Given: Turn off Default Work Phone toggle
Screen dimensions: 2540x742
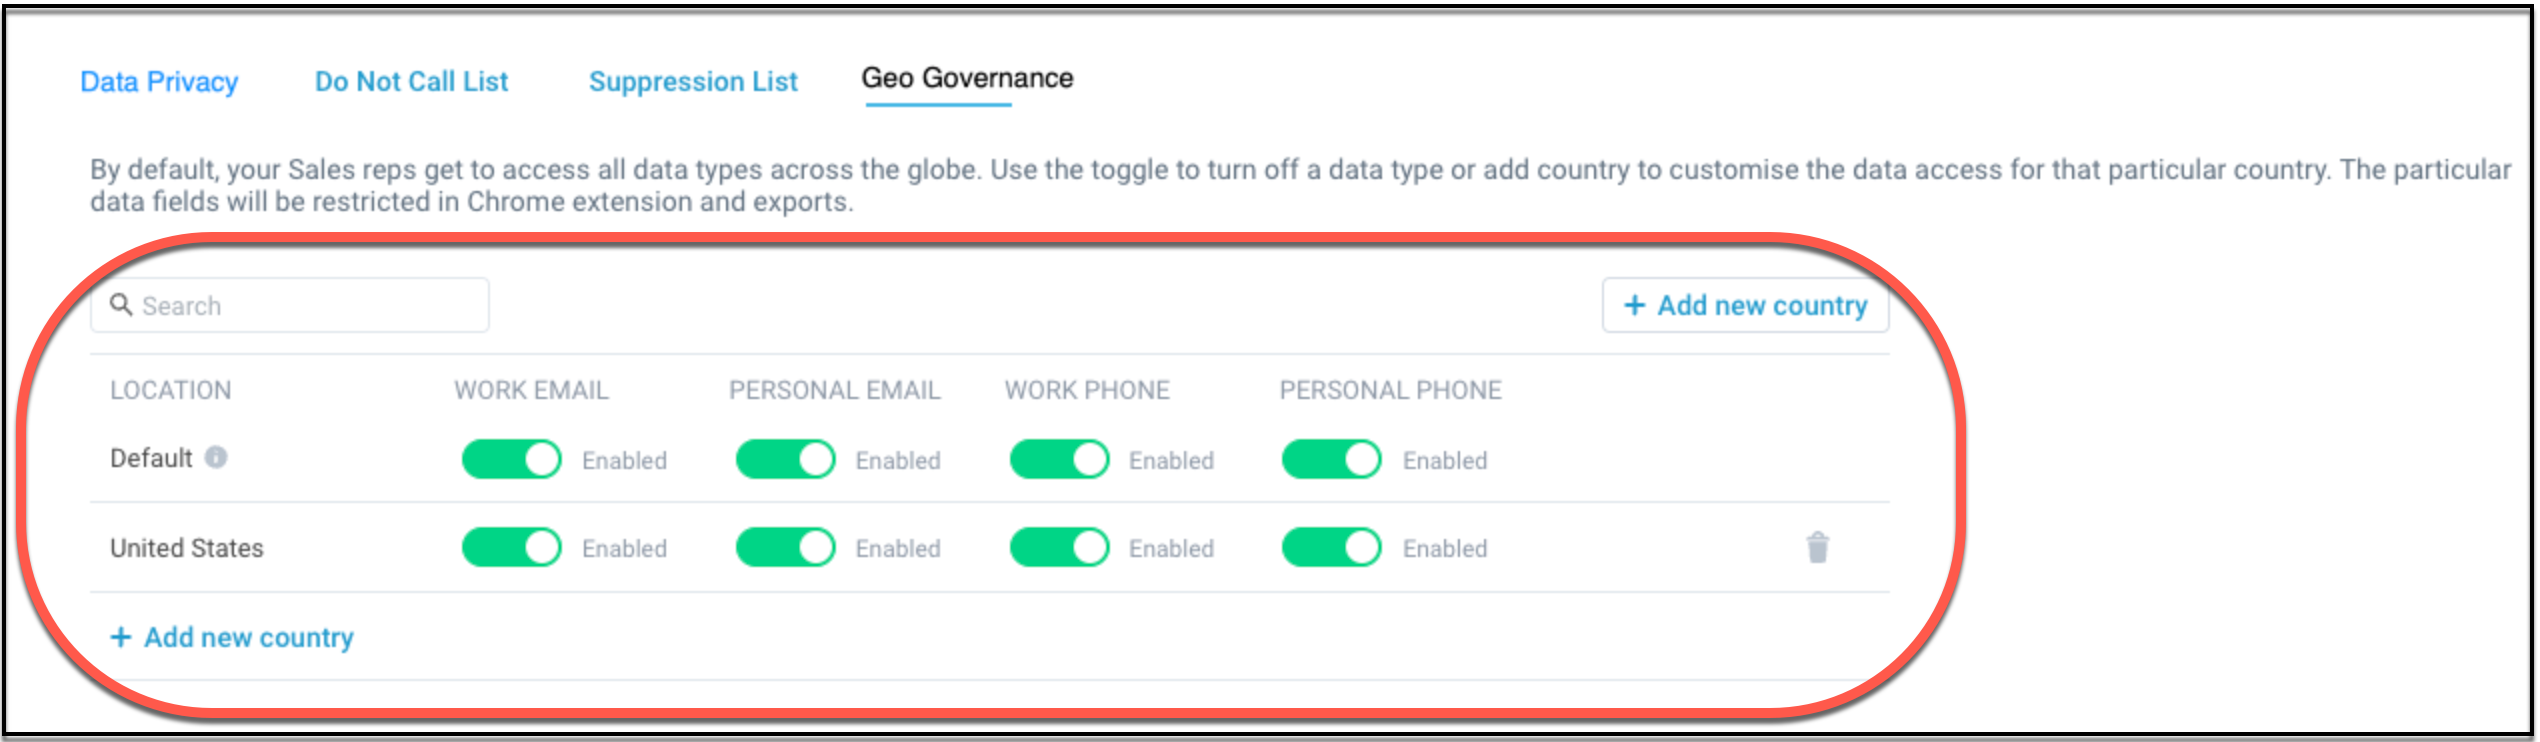Looking at the screenshot, I should [1059, 459].
